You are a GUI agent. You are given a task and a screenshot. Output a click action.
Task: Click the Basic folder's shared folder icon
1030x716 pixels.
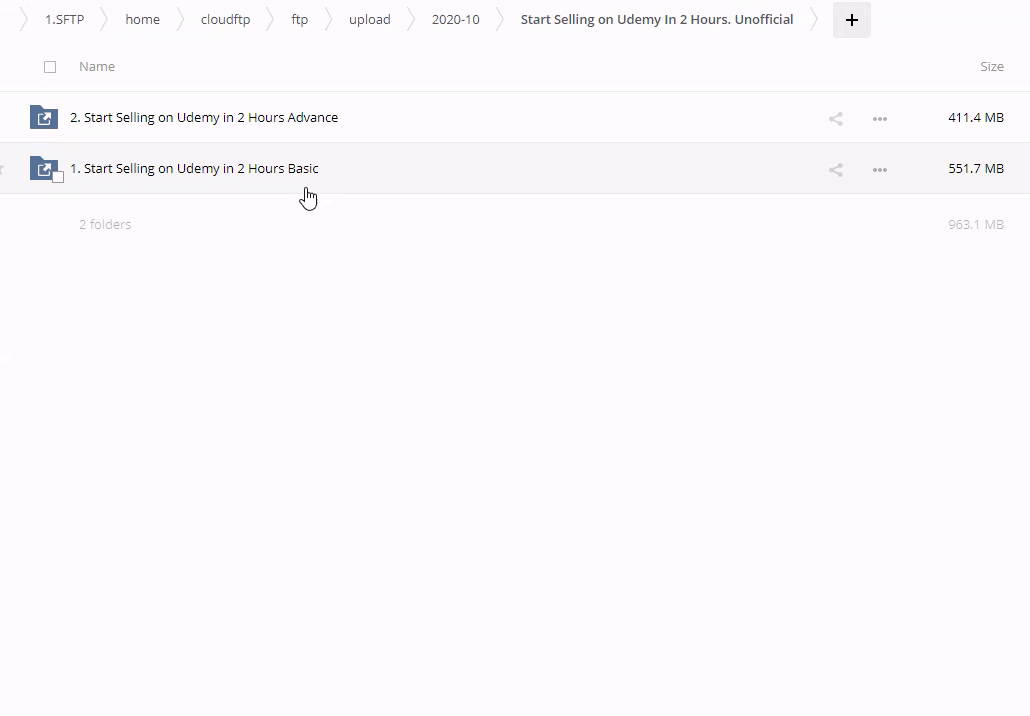42,168
